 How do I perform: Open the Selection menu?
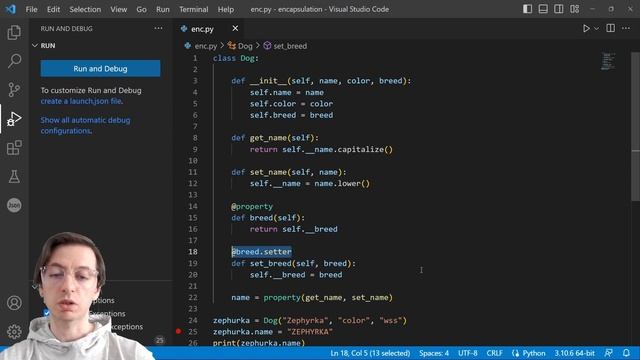(85, 9)
